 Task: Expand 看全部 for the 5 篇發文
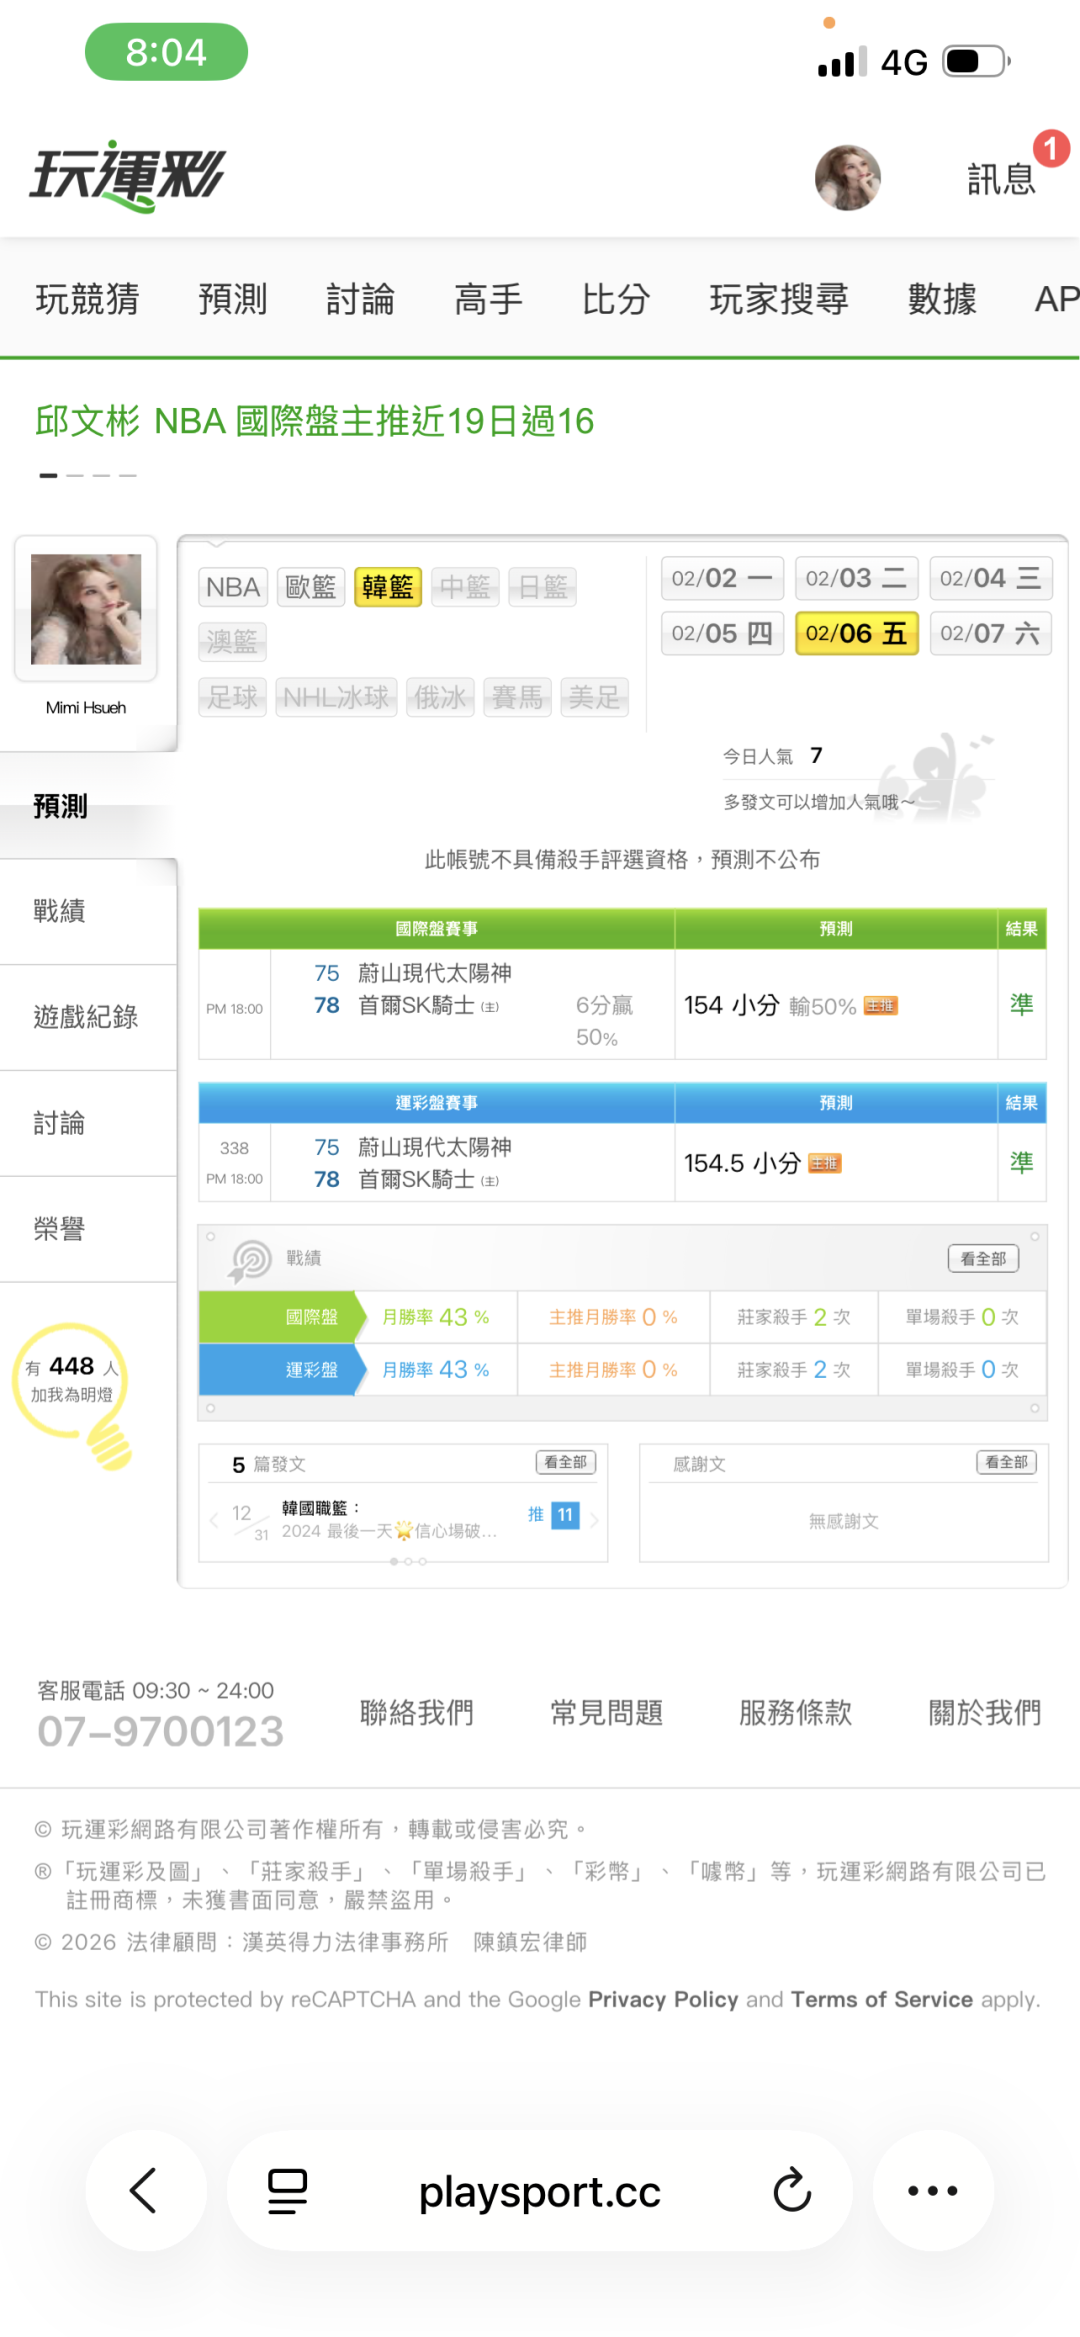[x=565, y=1462]
